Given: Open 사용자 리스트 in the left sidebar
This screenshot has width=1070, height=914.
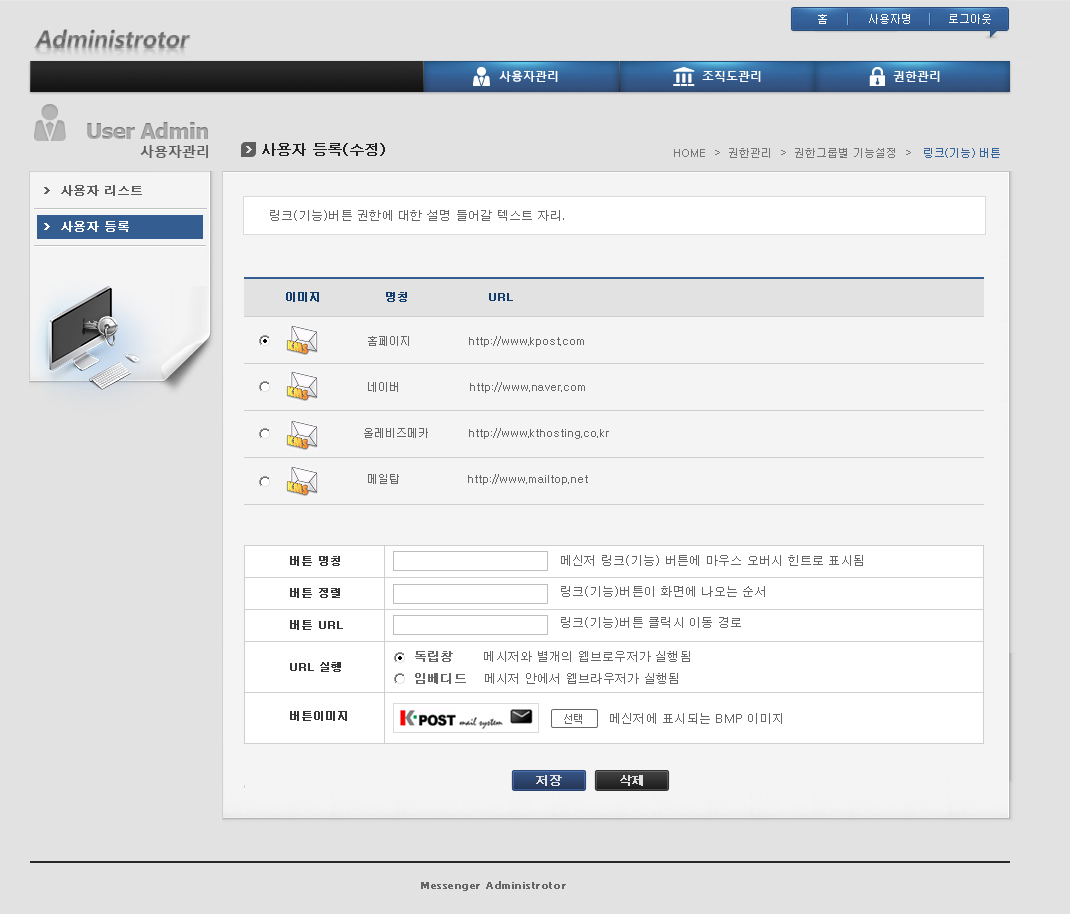Looking at the screenshot, I should (101, 190).
